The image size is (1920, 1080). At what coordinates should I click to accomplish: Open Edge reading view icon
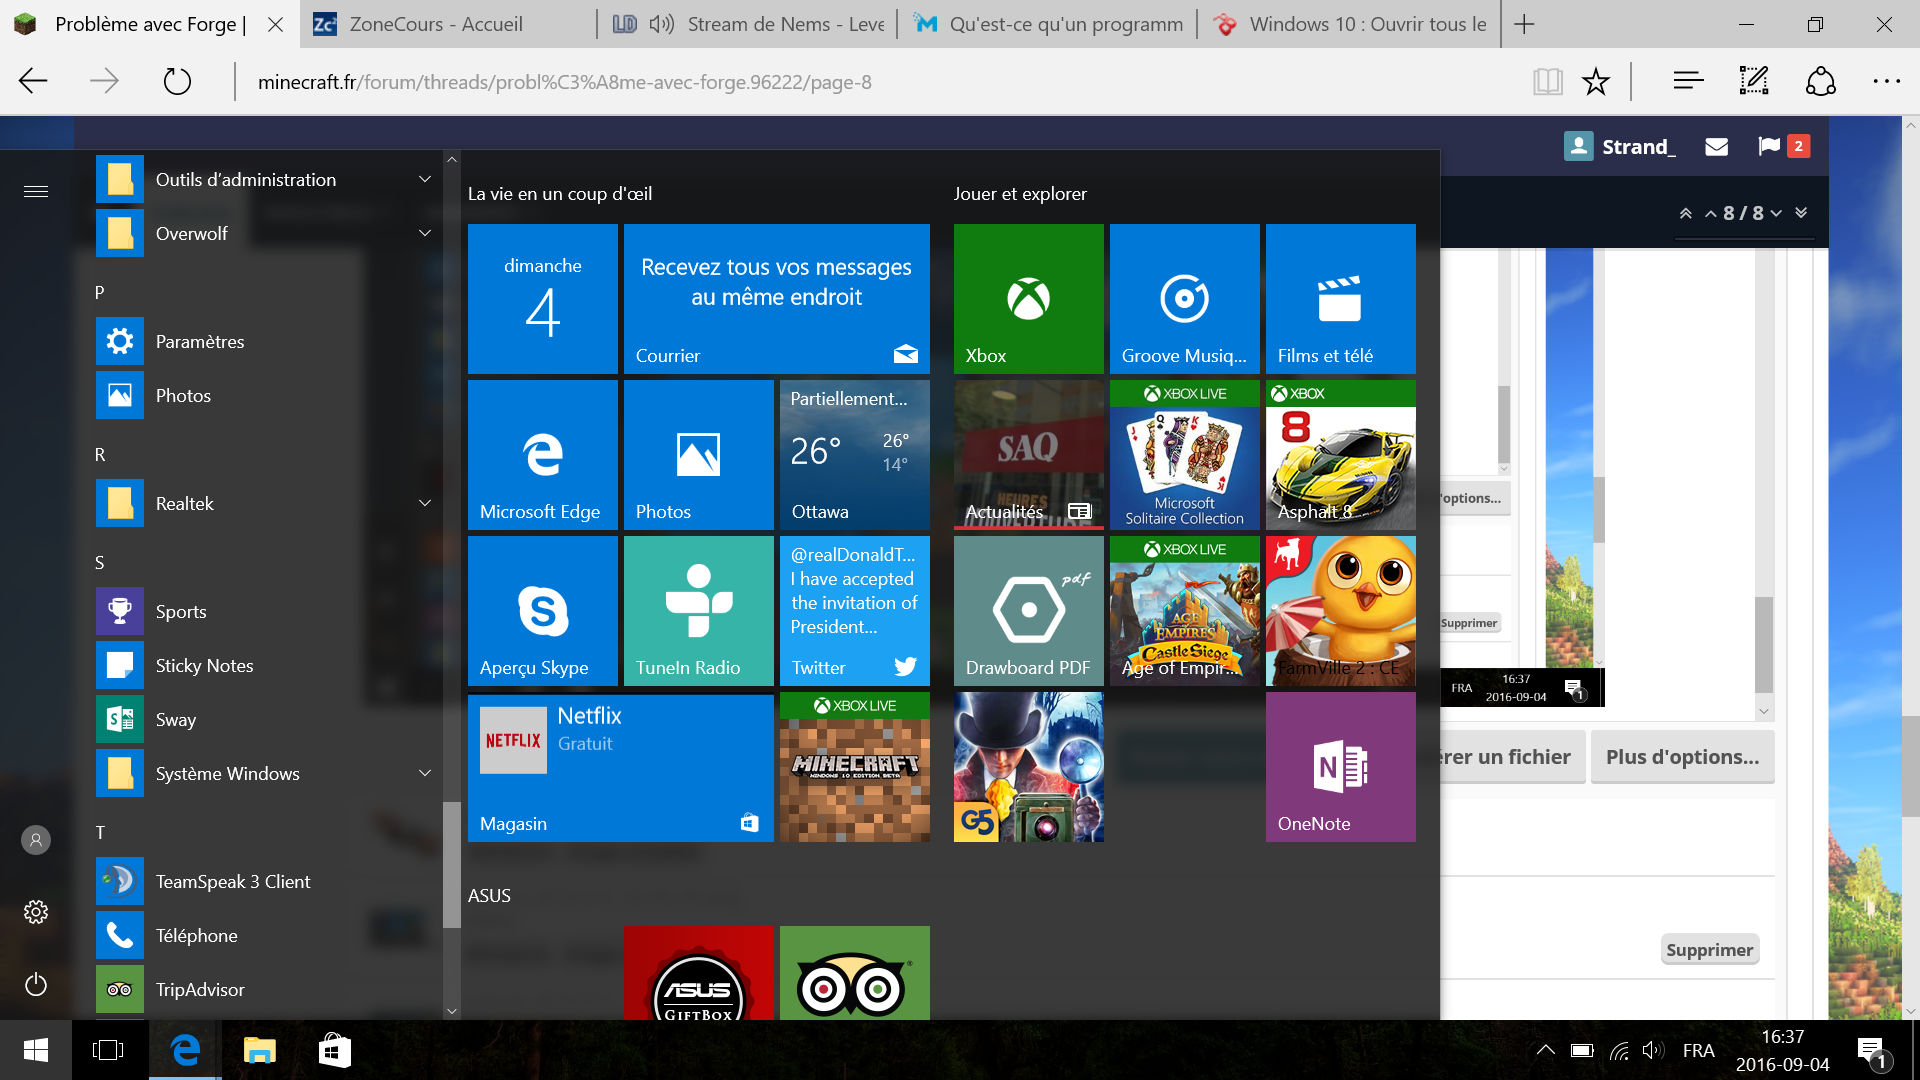point(1547,81)
